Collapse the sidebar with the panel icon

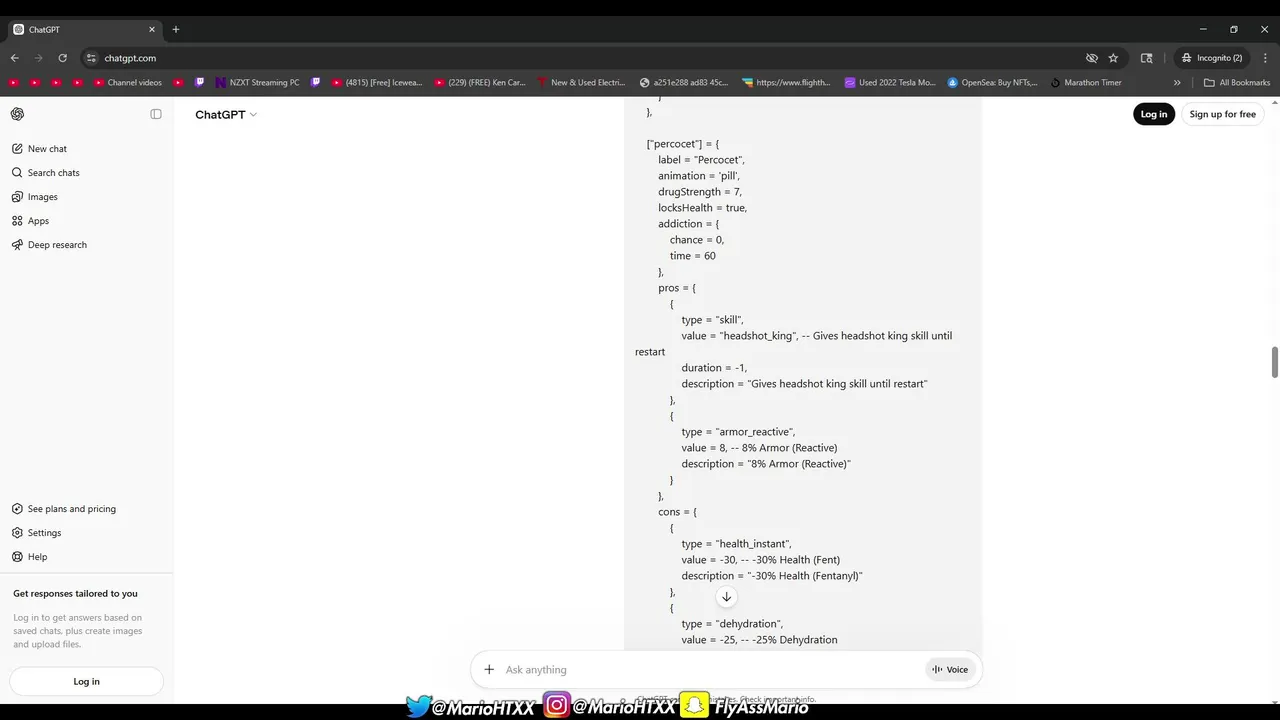(x=156, y=114)
